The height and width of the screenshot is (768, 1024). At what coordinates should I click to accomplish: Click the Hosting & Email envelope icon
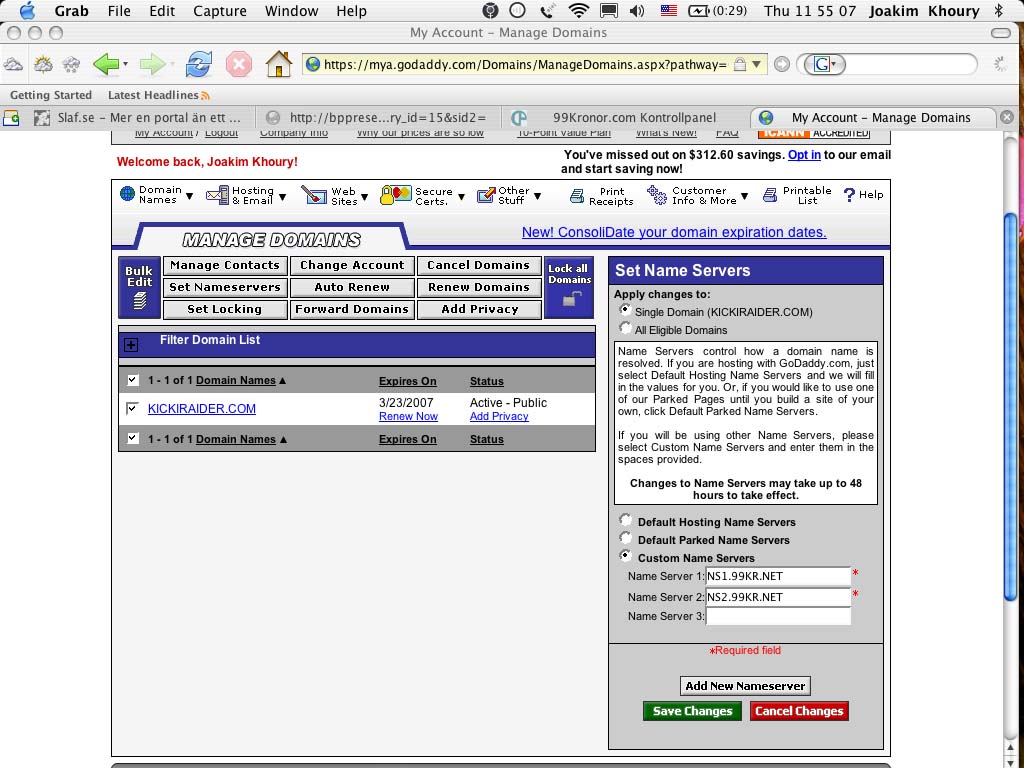click(x=217, y=195)
